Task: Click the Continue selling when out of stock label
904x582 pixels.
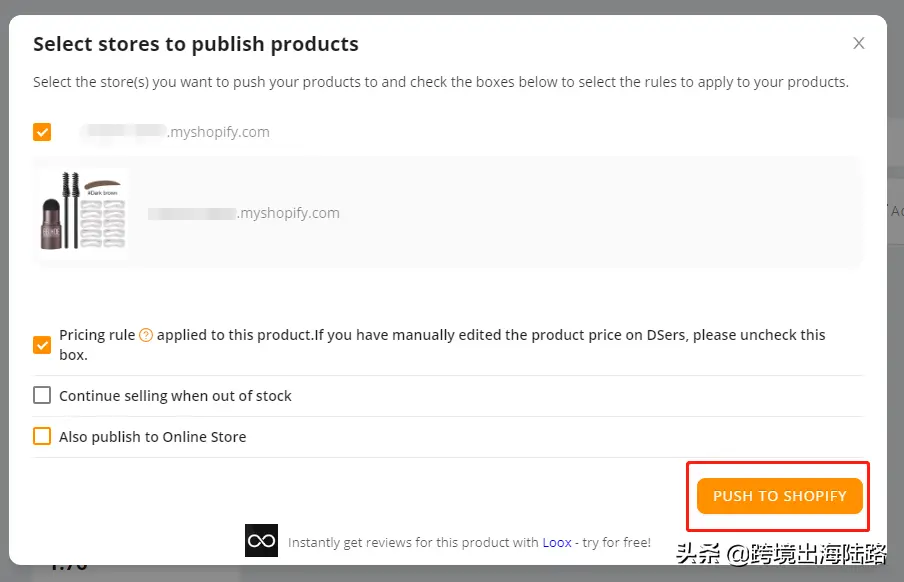Action: [175, 395]
